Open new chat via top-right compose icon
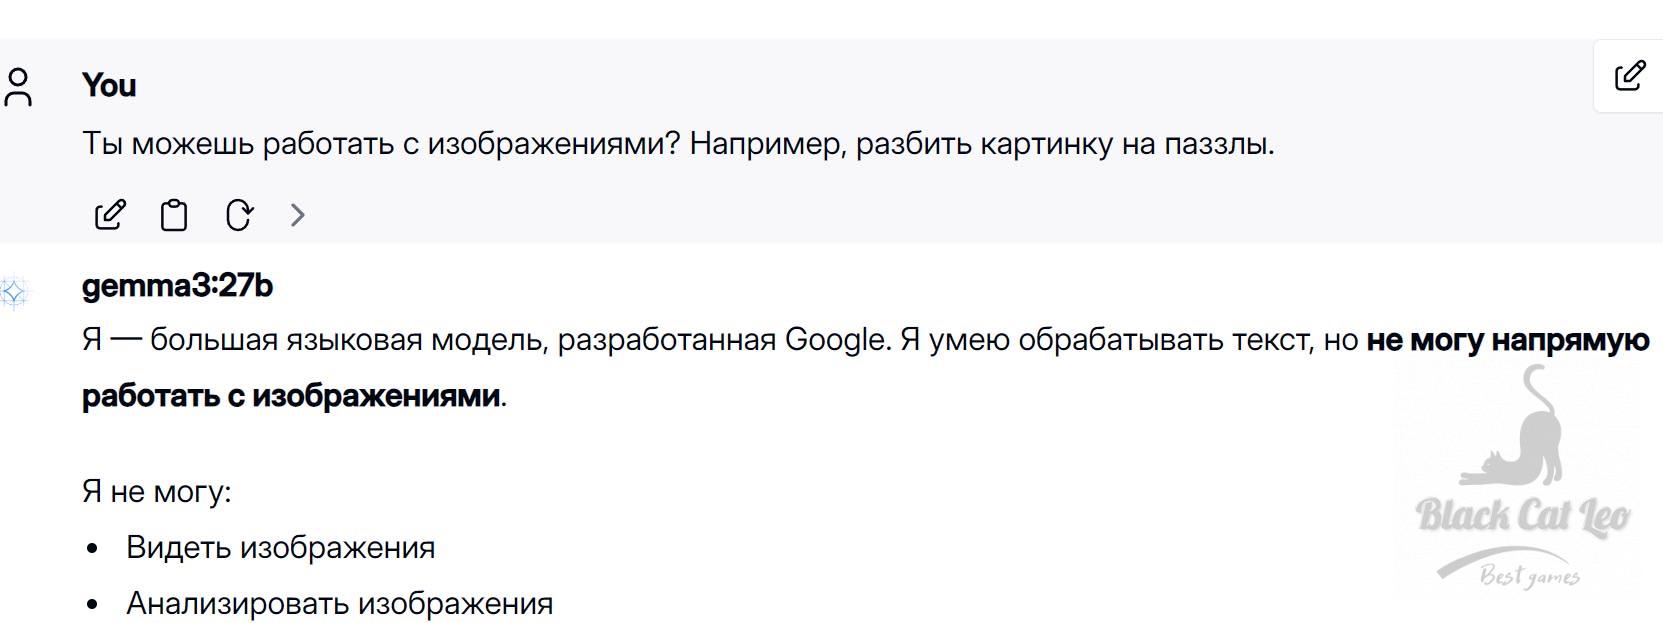 1630,76
